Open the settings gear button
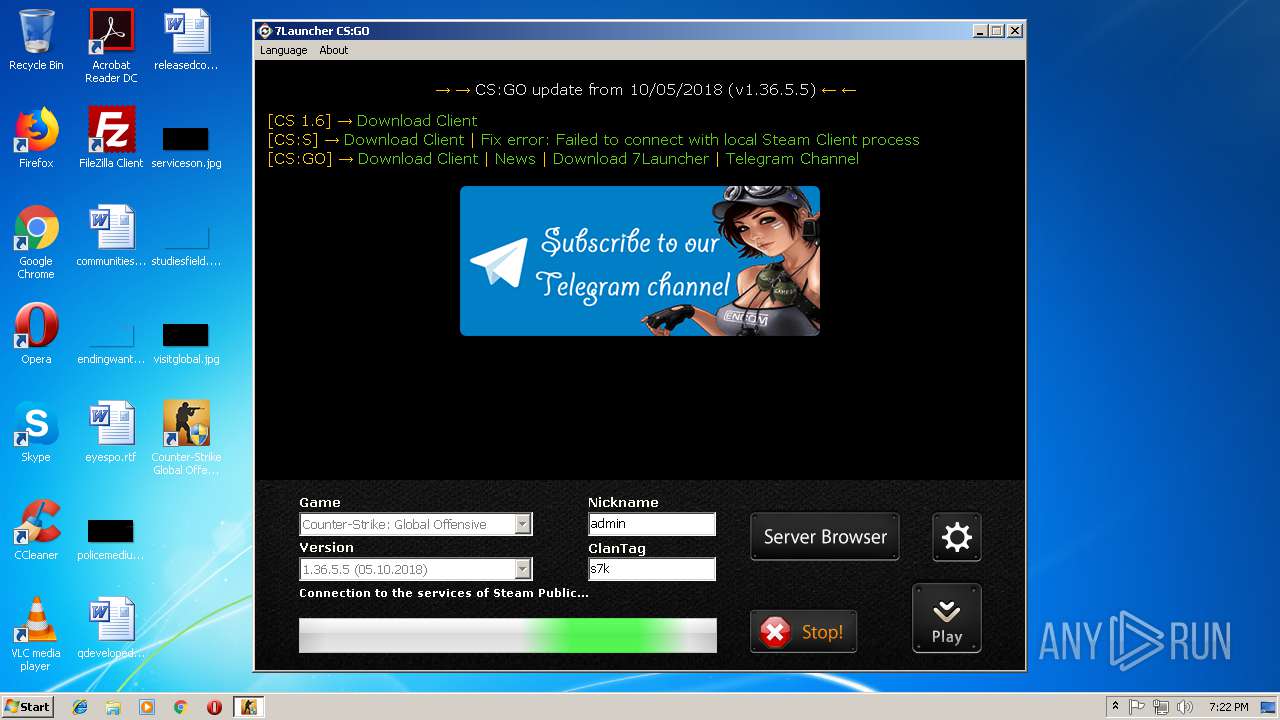Image resolution: width=1280 pixels, height=720 pixels. click(956, 537)
